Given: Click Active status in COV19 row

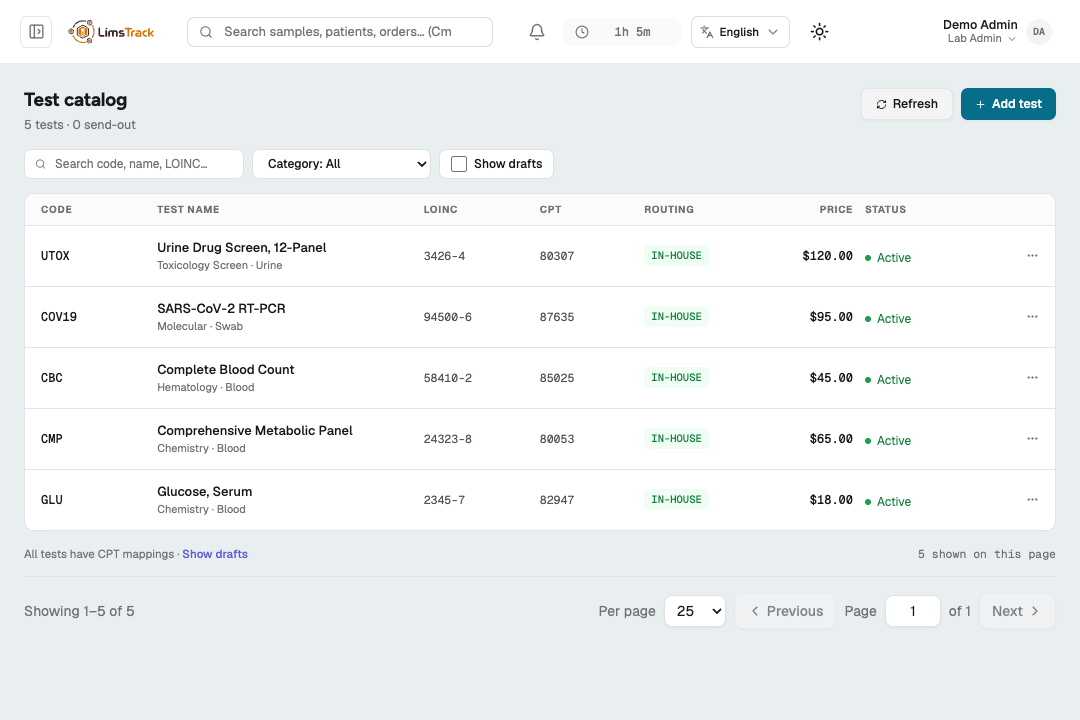Looking at the screenshot, I should 888,318.
